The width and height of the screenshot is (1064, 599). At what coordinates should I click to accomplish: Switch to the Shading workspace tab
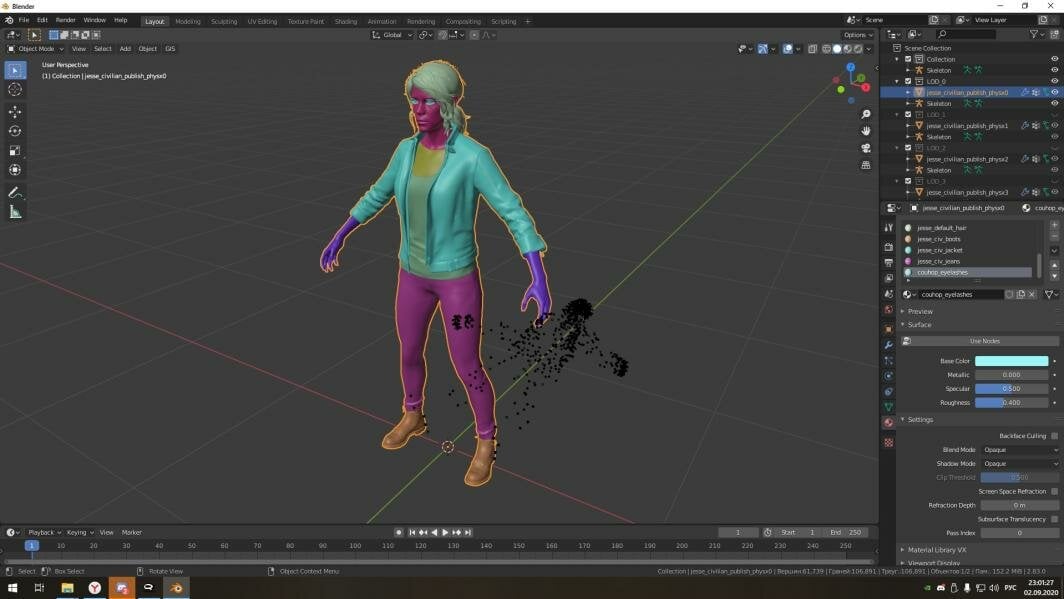point(345,21)
